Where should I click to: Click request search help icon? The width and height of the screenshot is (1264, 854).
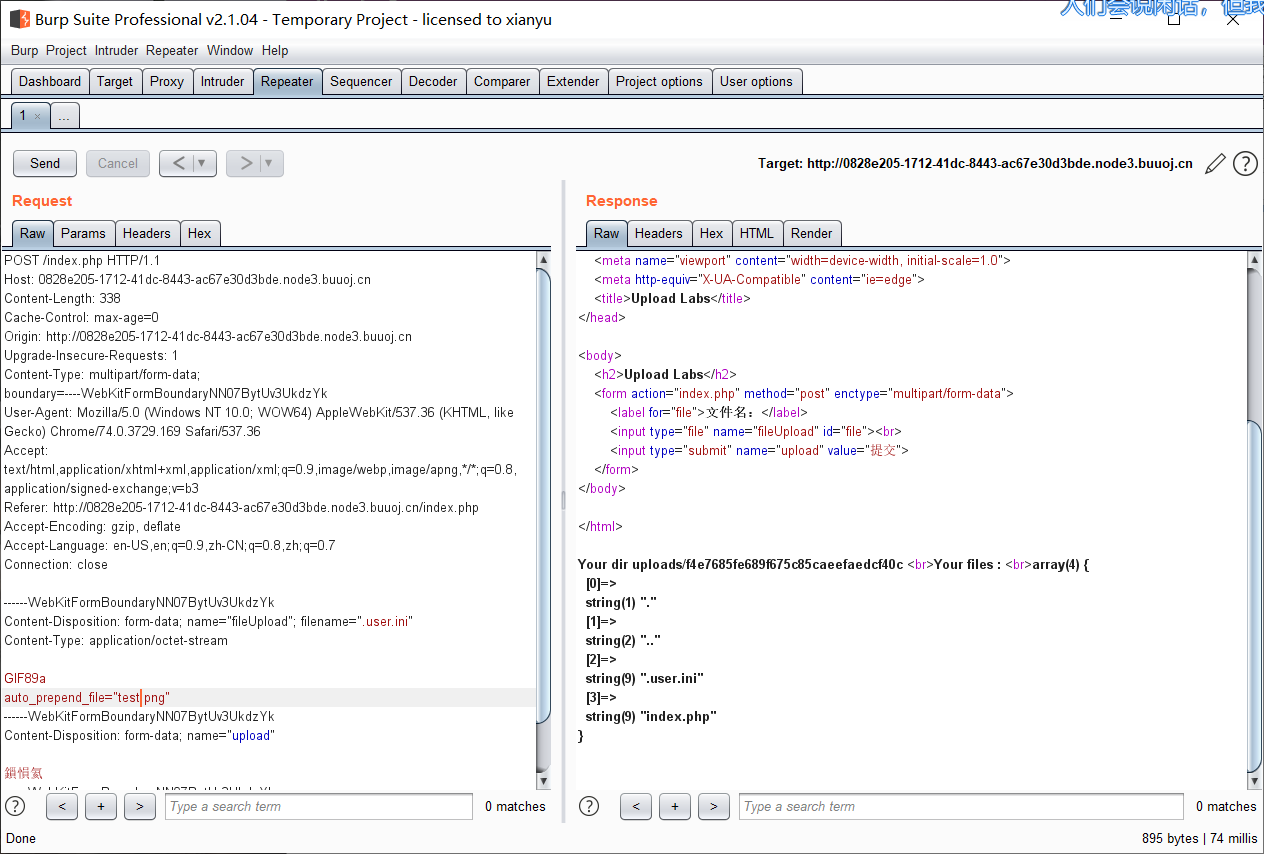tap(16, 806)
